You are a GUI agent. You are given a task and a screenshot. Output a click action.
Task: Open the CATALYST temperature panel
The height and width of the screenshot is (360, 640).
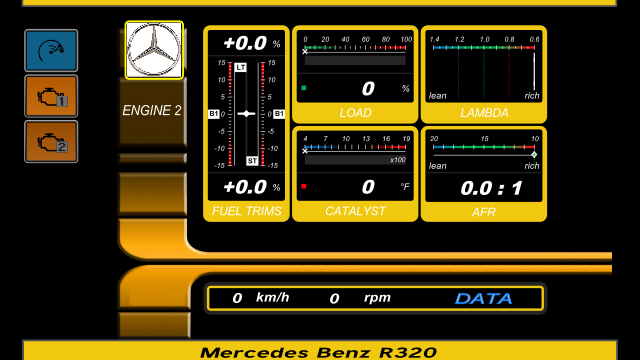355,174
